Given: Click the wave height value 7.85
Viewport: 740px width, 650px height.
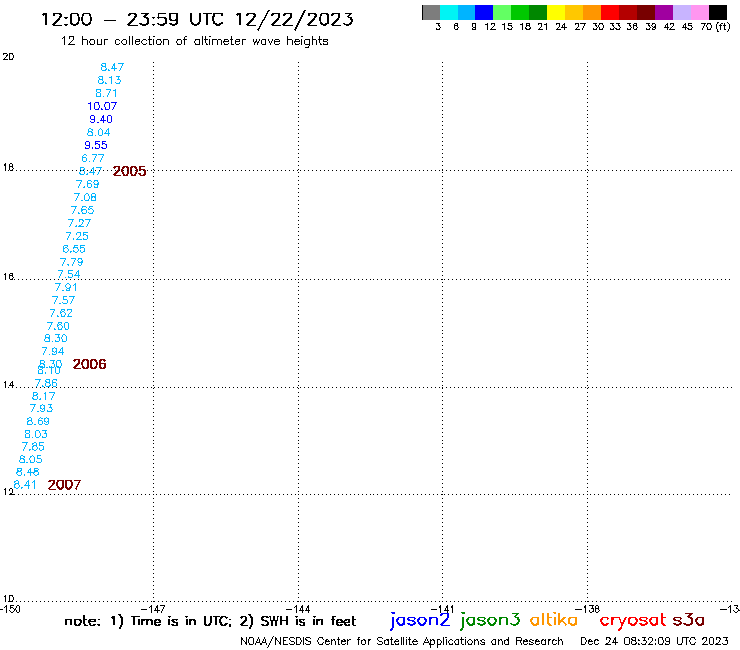Looking at the screenshot, I should (x=33, y=447).
